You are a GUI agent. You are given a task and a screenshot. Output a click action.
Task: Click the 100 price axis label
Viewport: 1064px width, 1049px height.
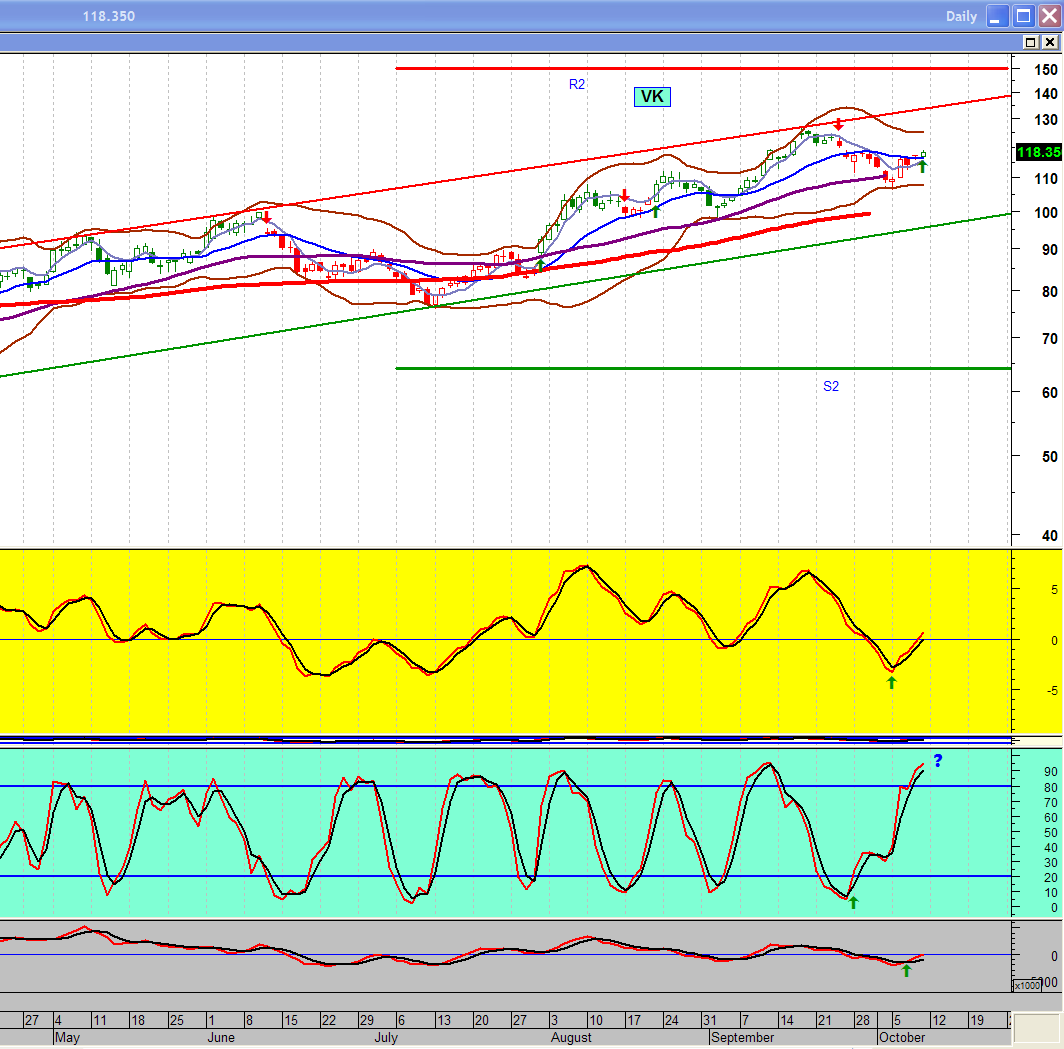click(x=1046, y=213)
